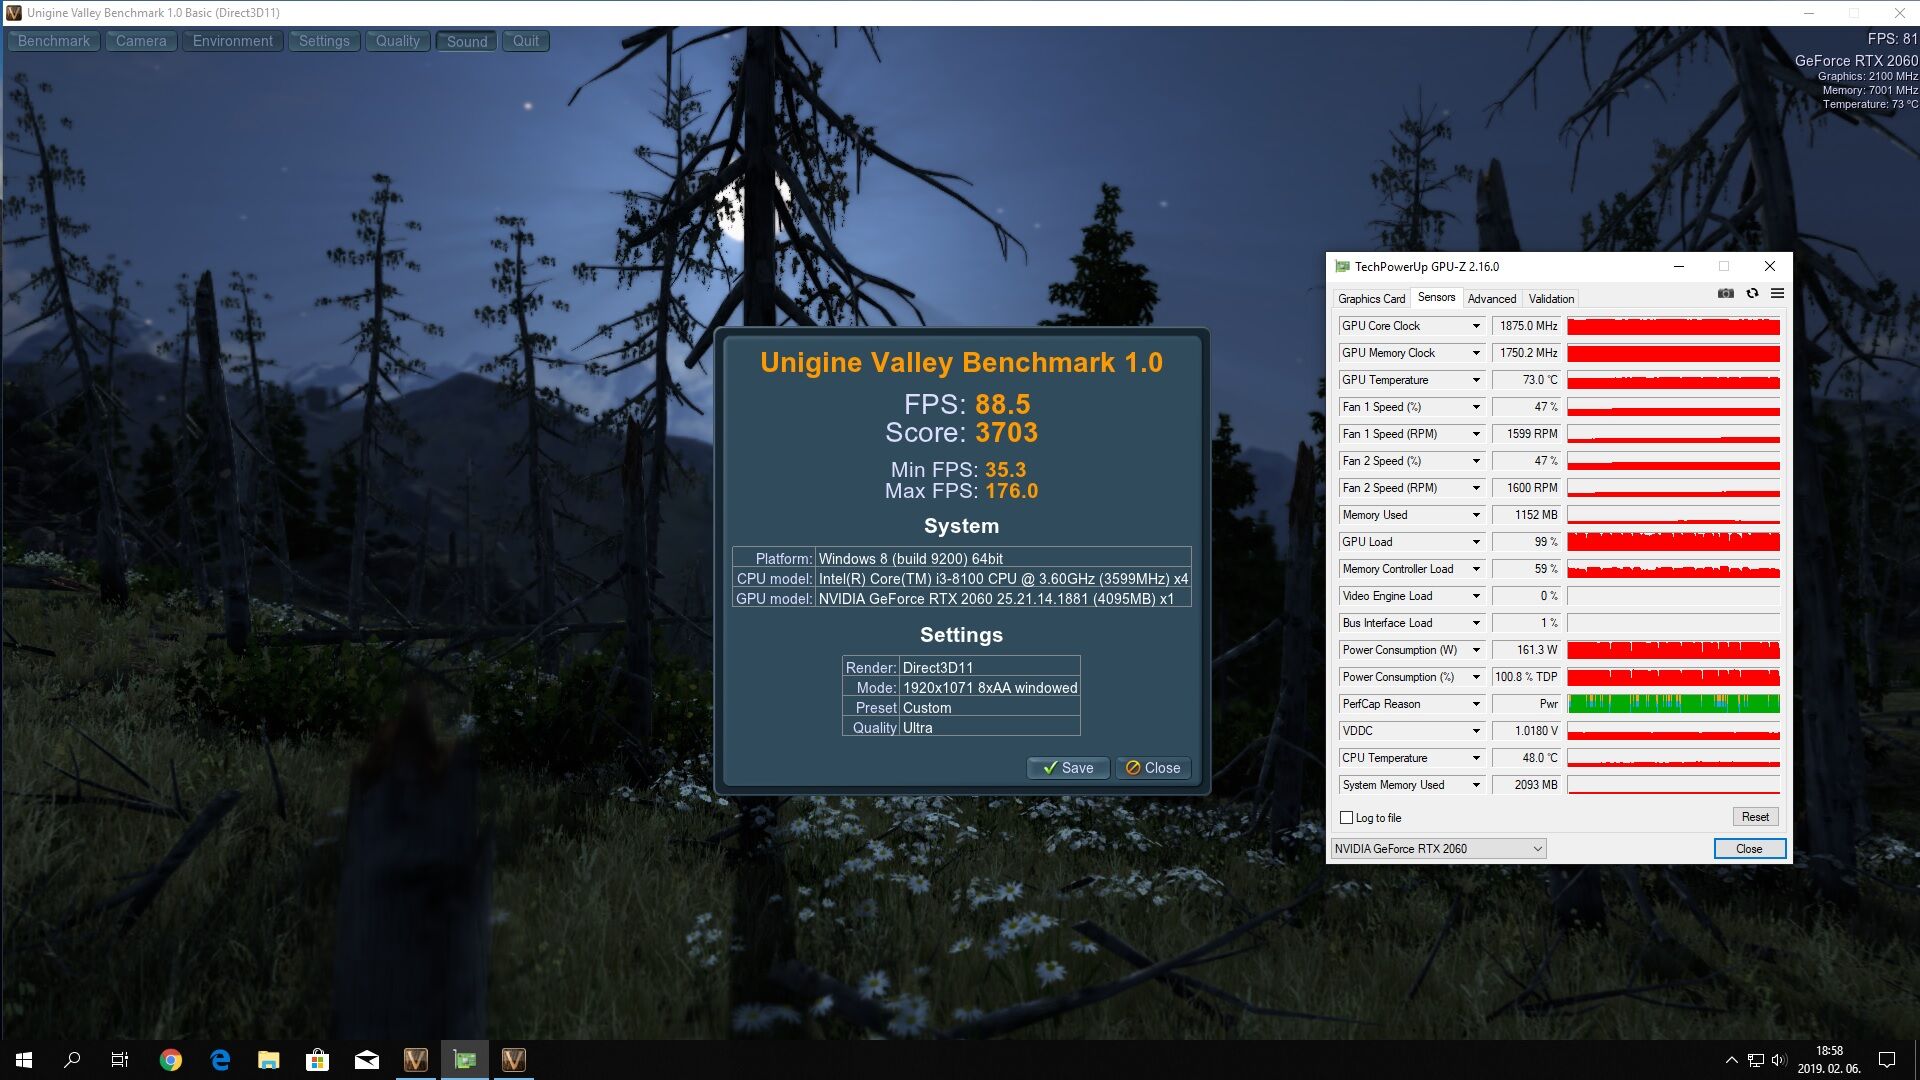This screenshot has height=1080, width=1920.
Task: Save the benchmark results
Action: pos(1068,768)
